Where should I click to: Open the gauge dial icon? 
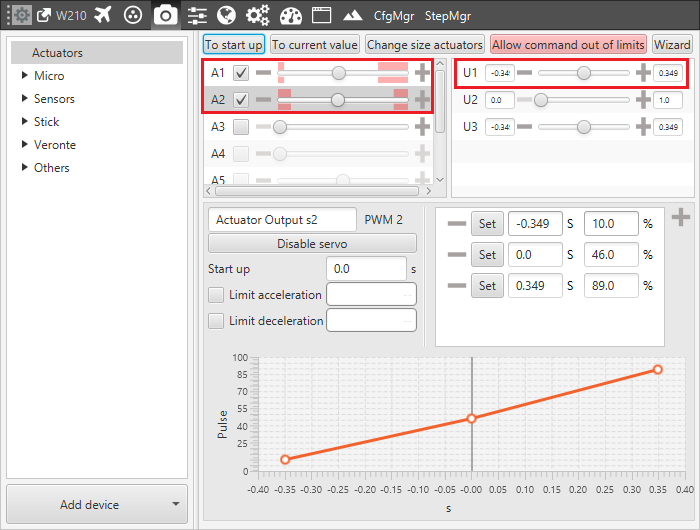[x=291, y=15]
